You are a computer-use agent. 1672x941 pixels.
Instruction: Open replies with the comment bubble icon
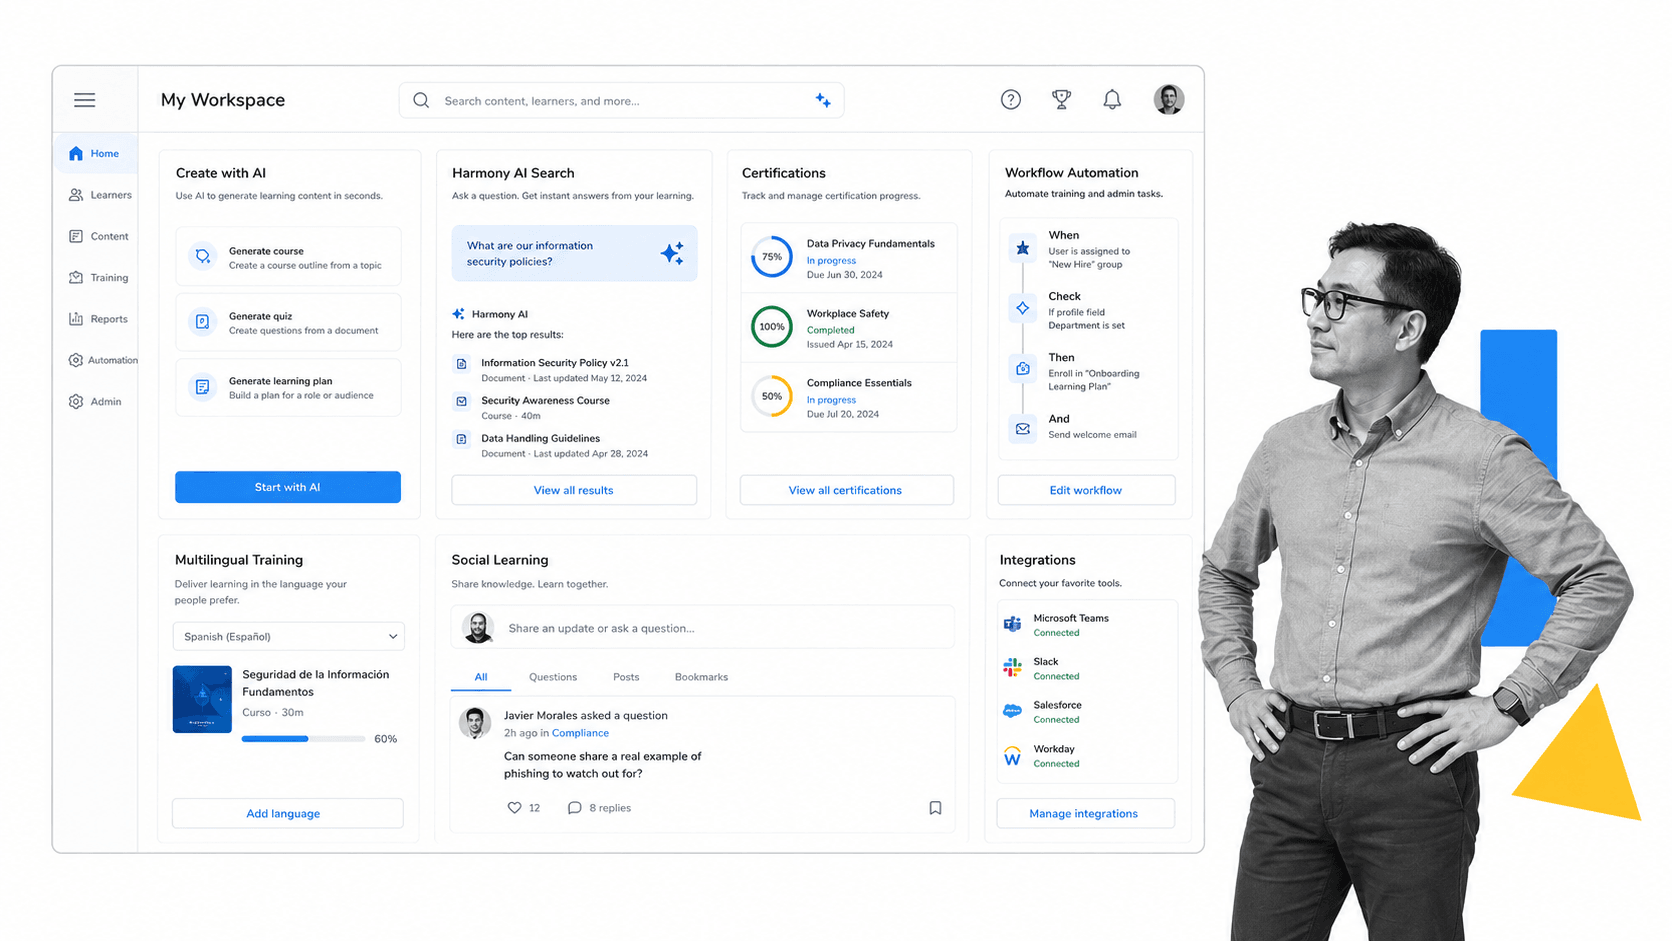pos(574,808)
